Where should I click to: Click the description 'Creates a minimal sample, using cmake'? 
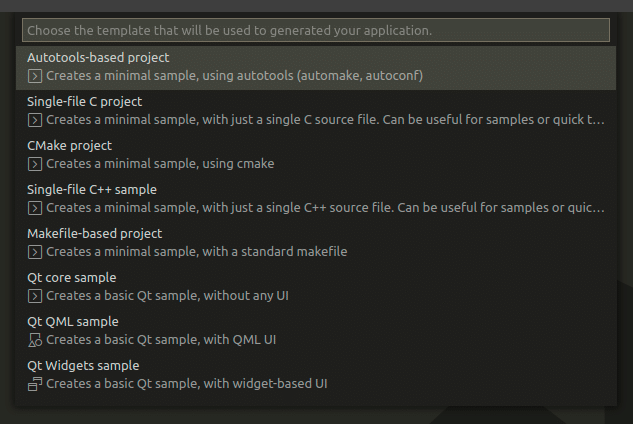pyautogui.click(x=160, y=164)
